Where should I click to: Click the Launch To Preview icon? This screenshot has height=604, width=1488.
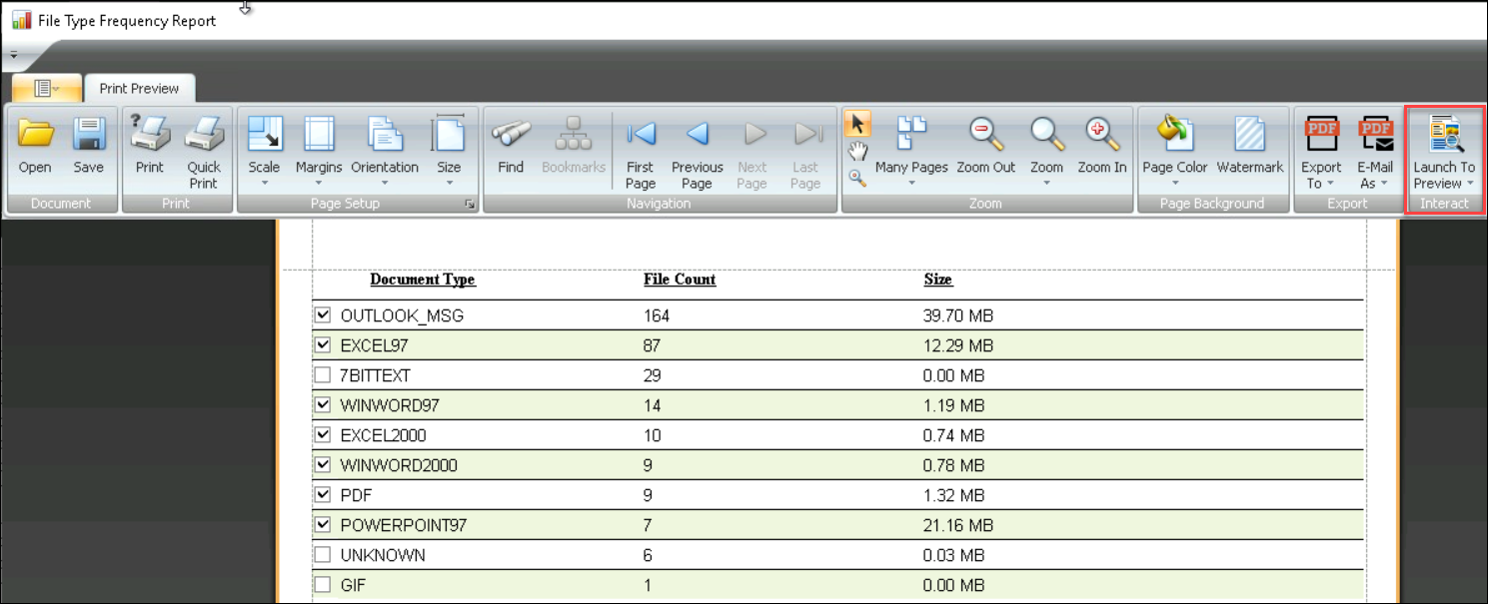coord(1444,133)
